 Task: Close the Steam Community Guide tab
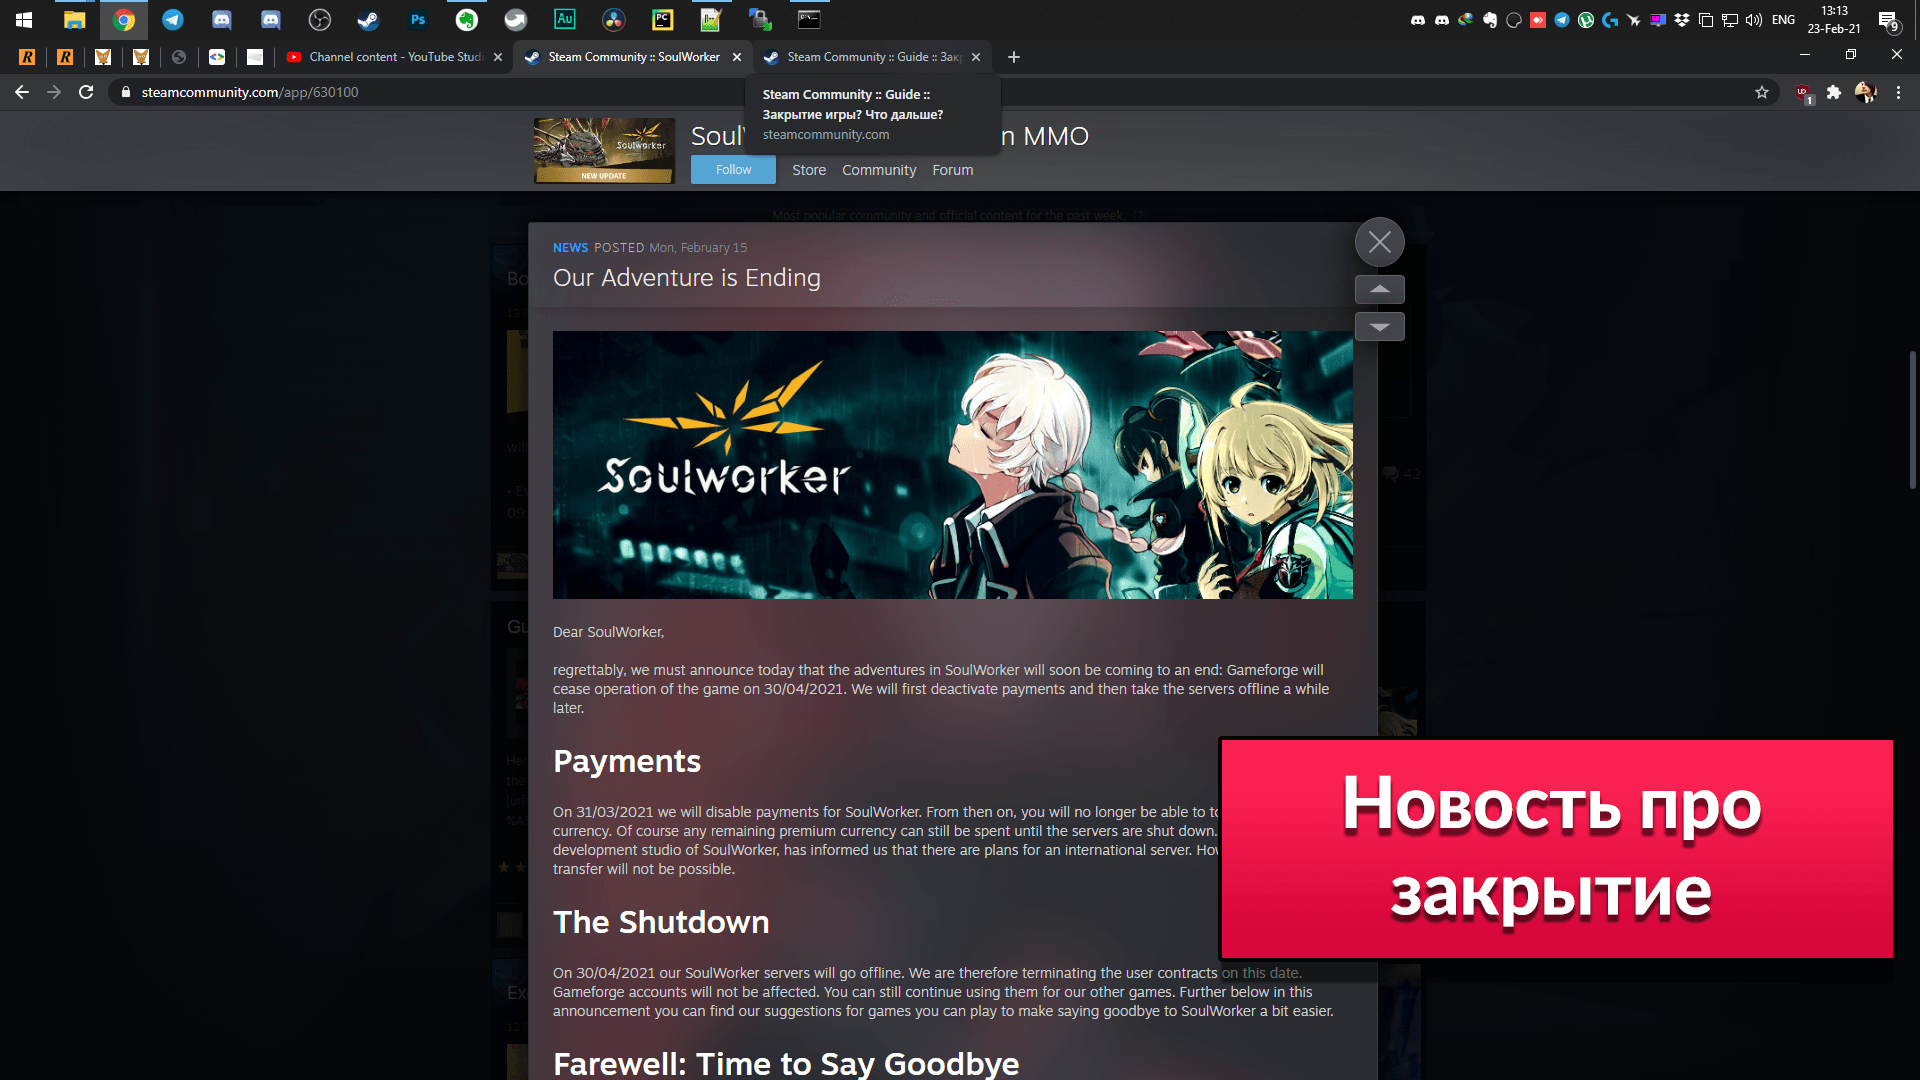(x=976, y=57)
